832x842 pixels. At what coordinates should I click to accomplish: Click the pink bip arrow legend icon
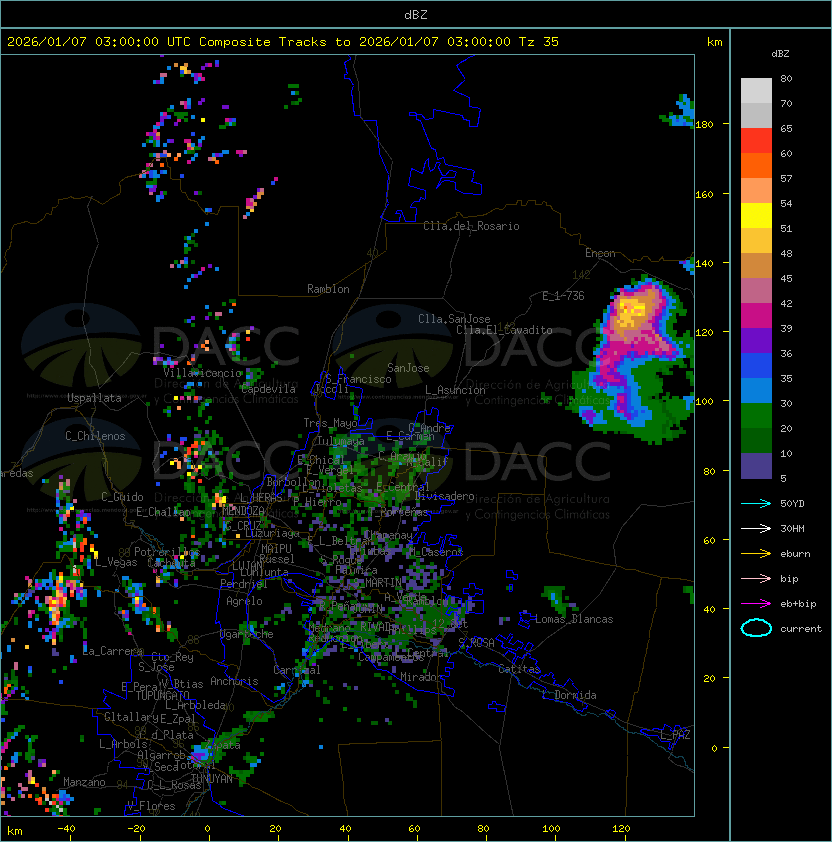(x=756, y=578)
